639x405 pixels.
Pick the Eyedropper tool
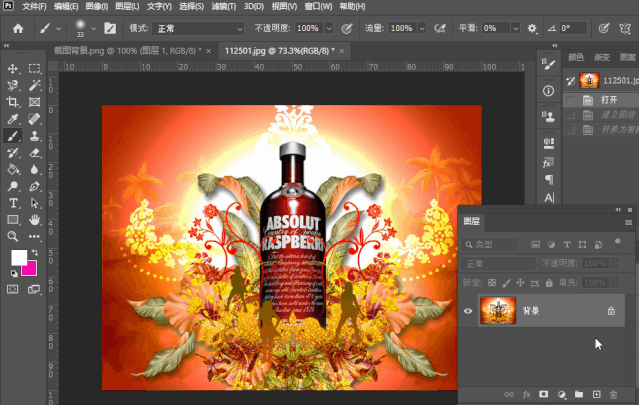tap(13, 119)
